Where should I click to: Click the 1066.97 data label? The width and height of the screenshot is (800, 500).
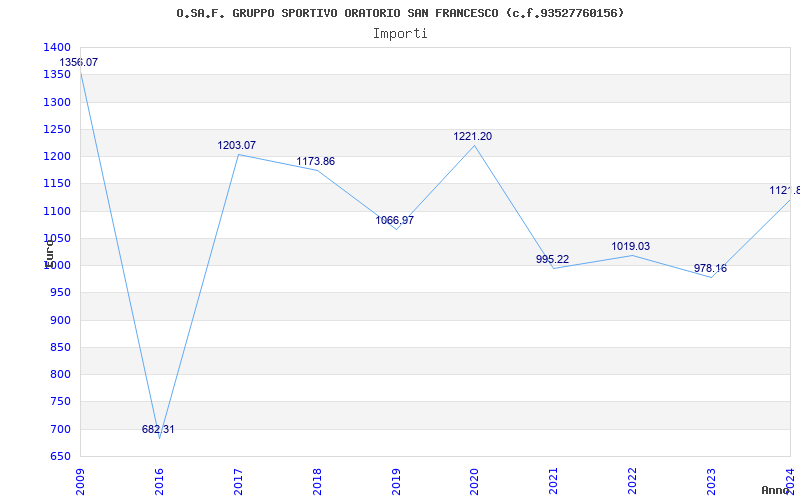coord(395,220)
